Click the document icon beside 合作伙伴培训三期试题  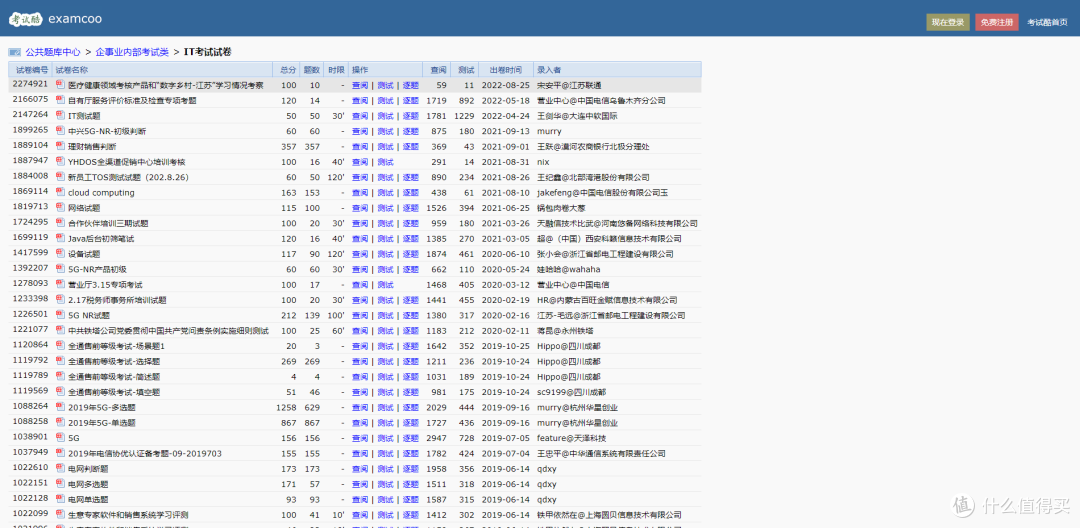pos(60,223)
